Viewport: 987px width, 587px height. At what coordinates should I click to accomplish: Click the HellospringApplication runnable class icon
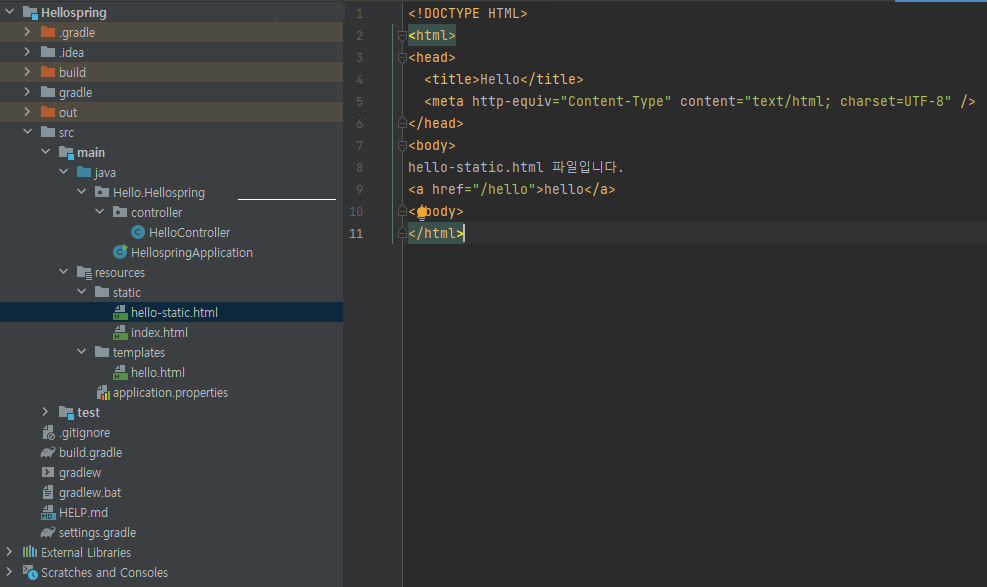[x=120, y=252]
